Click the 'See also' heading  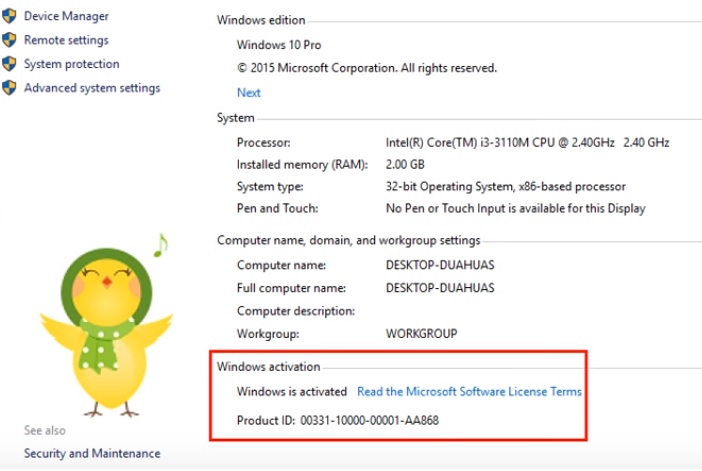point(45,431)
